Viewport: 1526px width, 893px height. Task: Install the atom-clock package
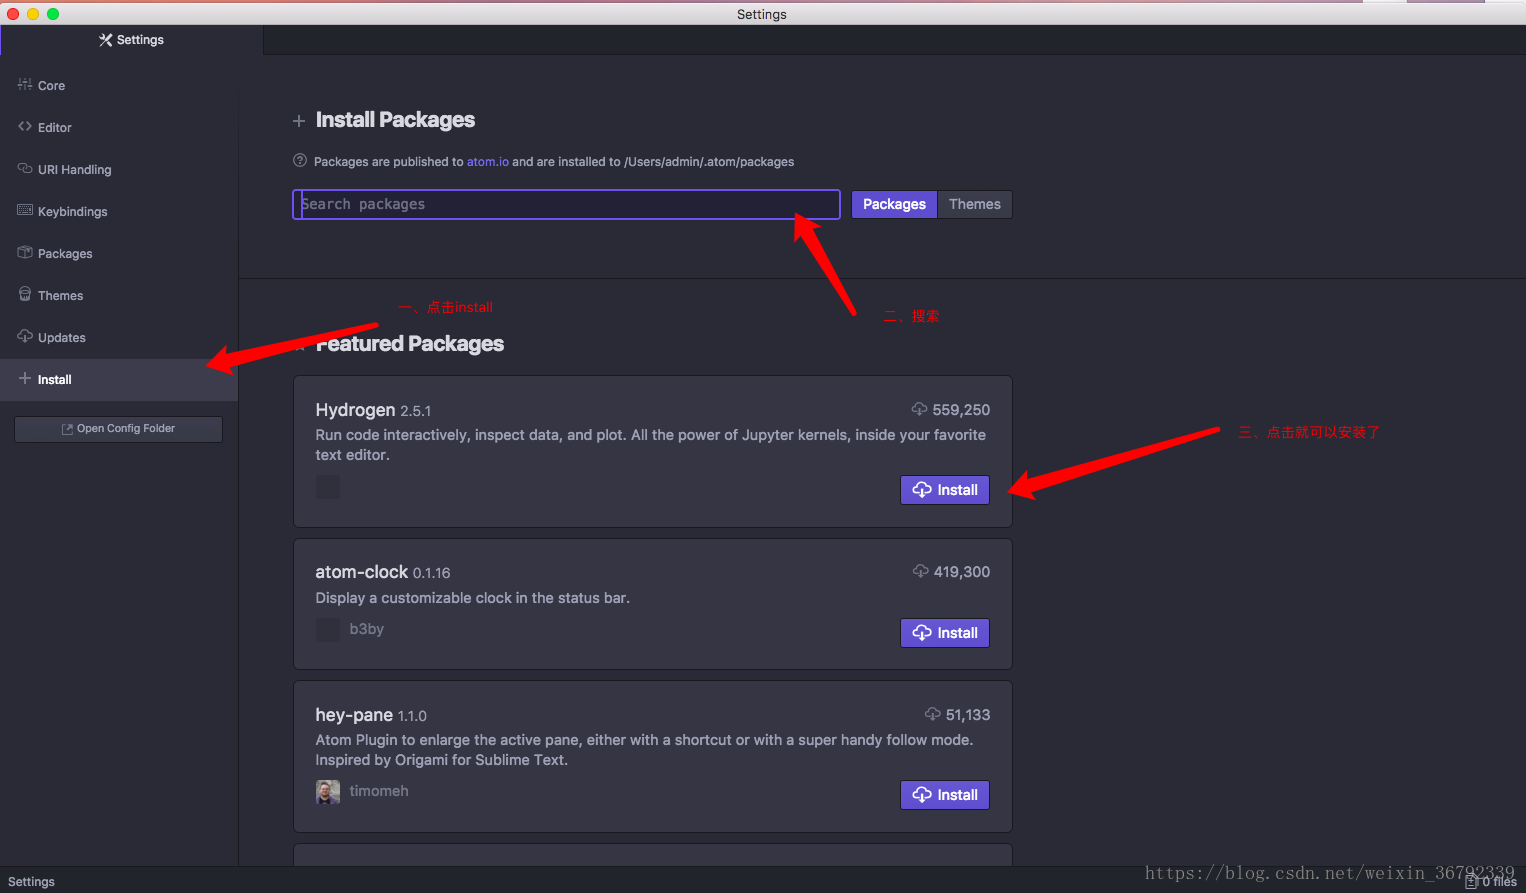pyautogui.click(x=945, y=633)
